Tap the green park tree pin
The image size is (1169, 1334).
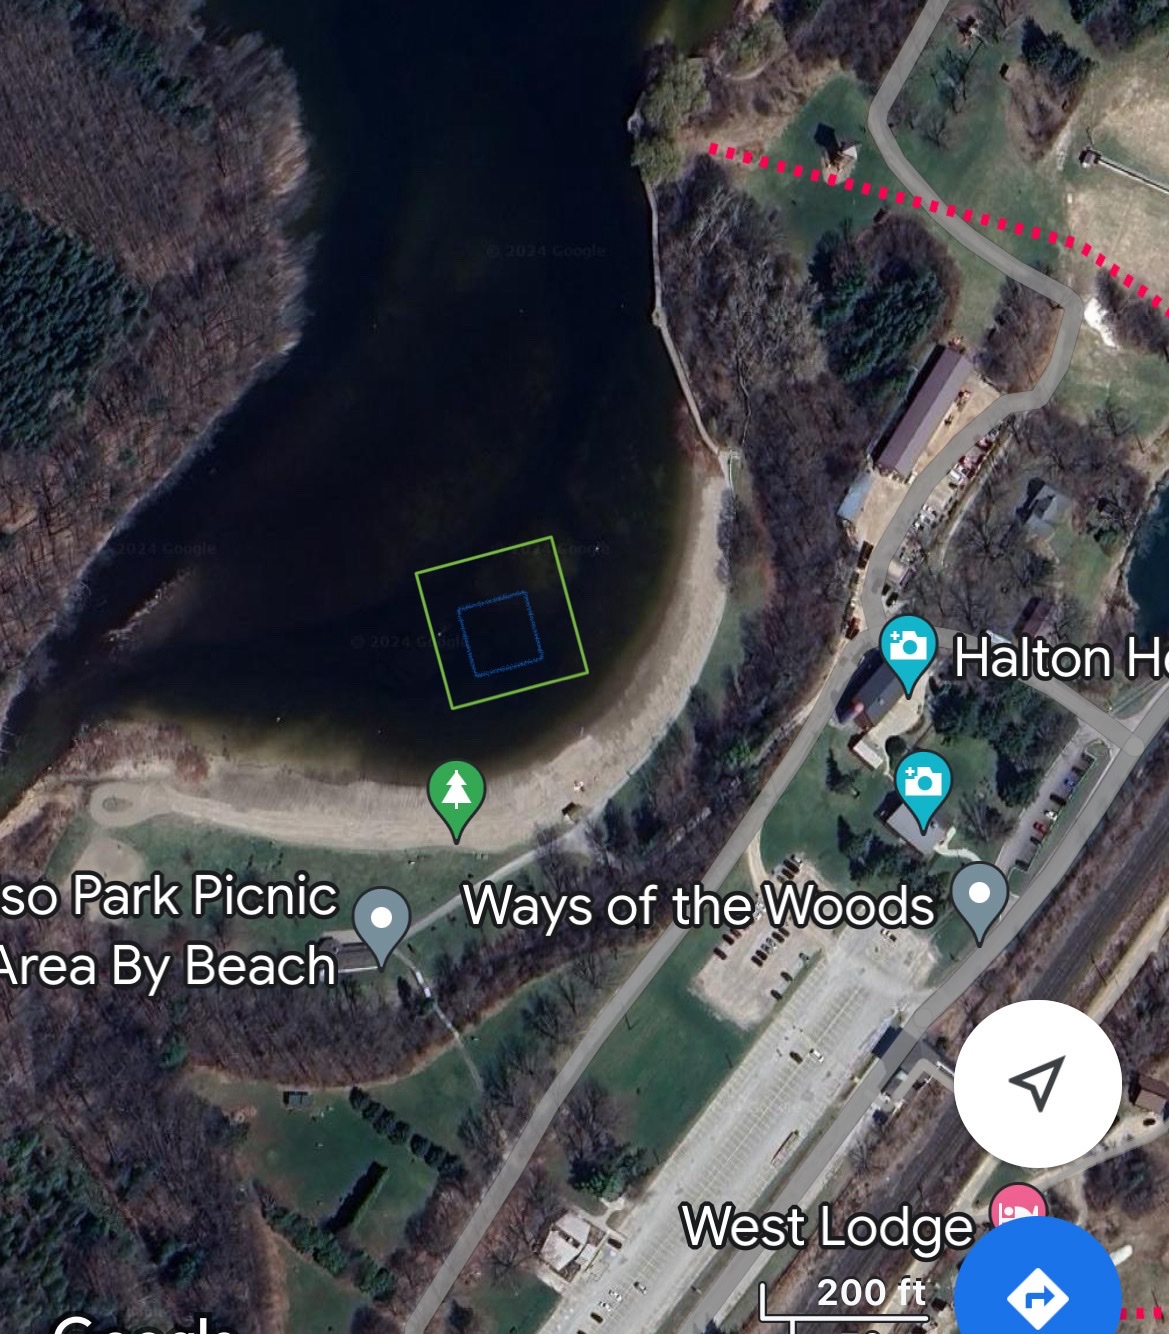pos(456,798)
